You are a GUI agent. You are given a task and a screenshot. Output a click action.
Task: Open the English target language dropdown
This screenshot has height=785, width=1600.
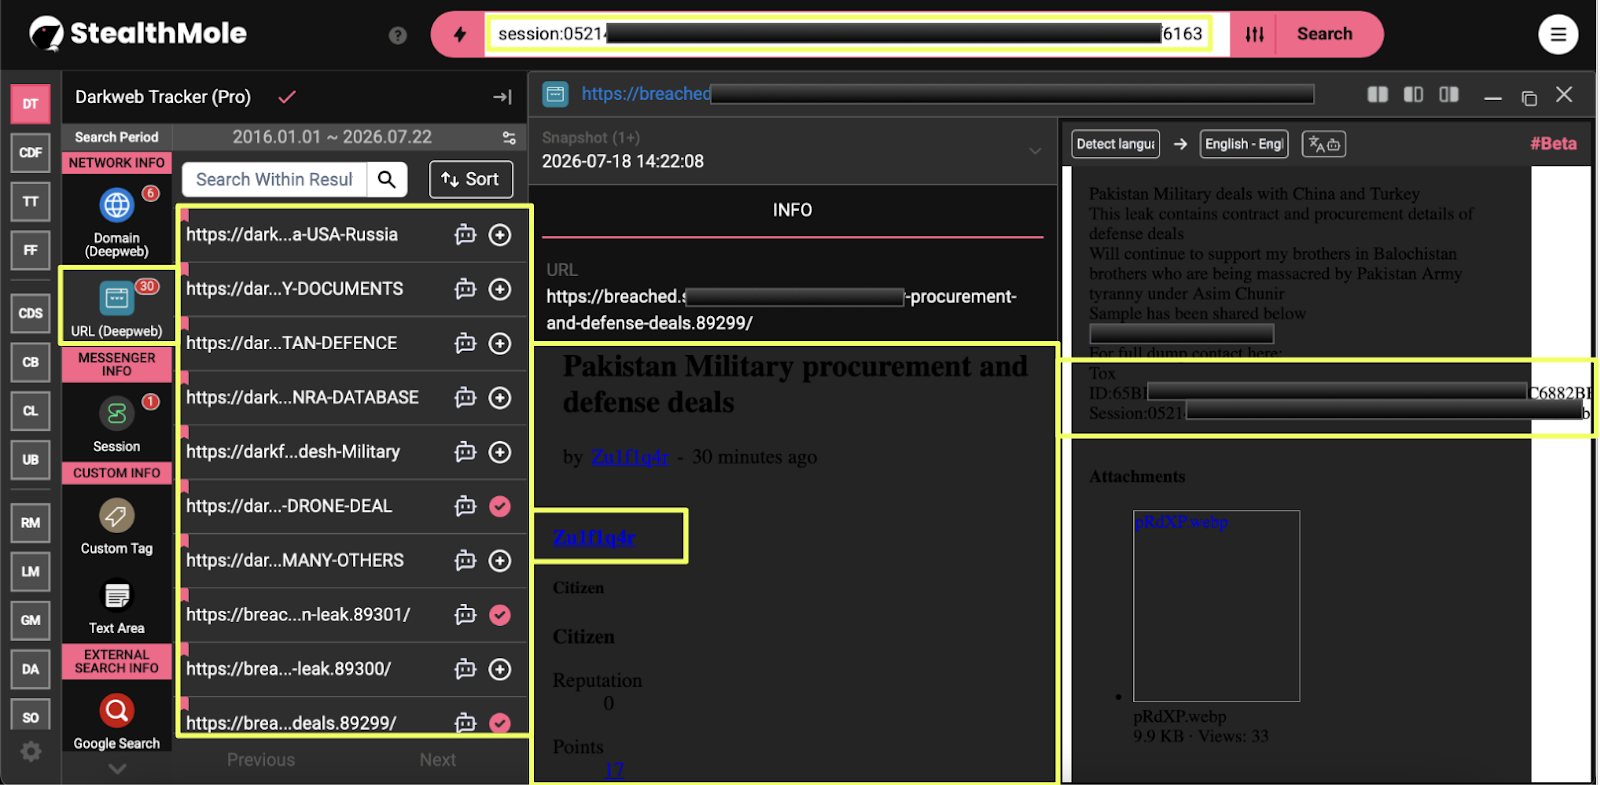click(1244, 144)
